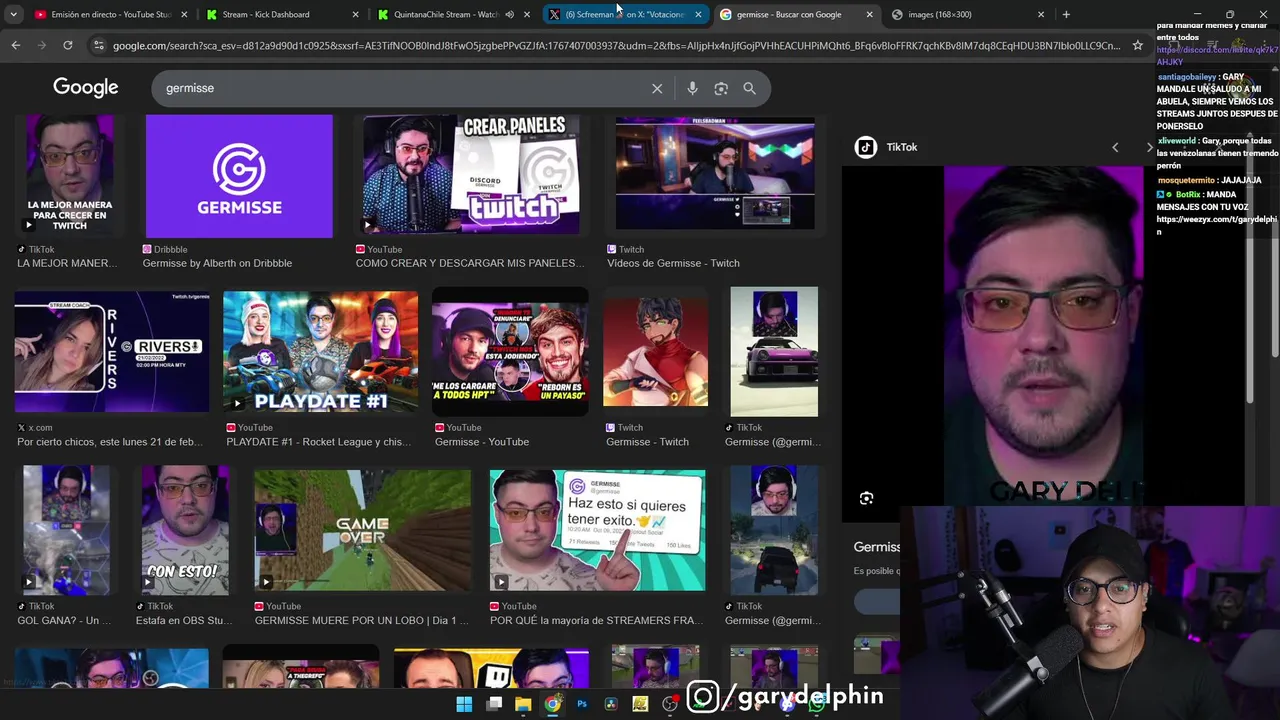The image size is (1280, 720).
Task: Search inside the preview image with Lens icon
Action: point(866,498)
